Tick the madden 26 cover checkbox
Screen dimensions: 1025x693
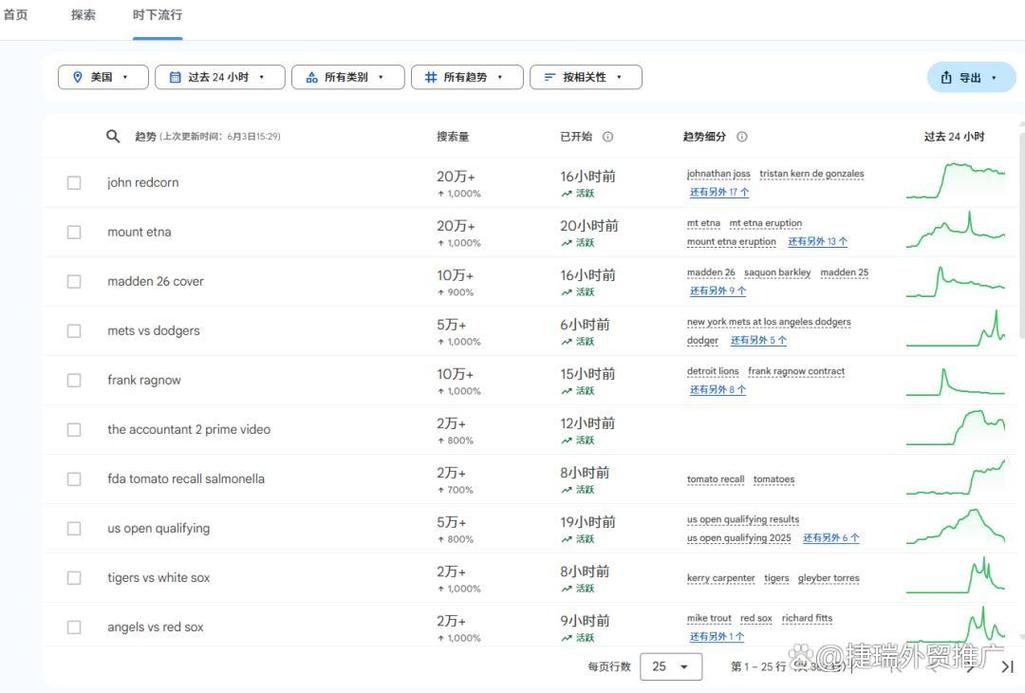click(x=74, y=281)
